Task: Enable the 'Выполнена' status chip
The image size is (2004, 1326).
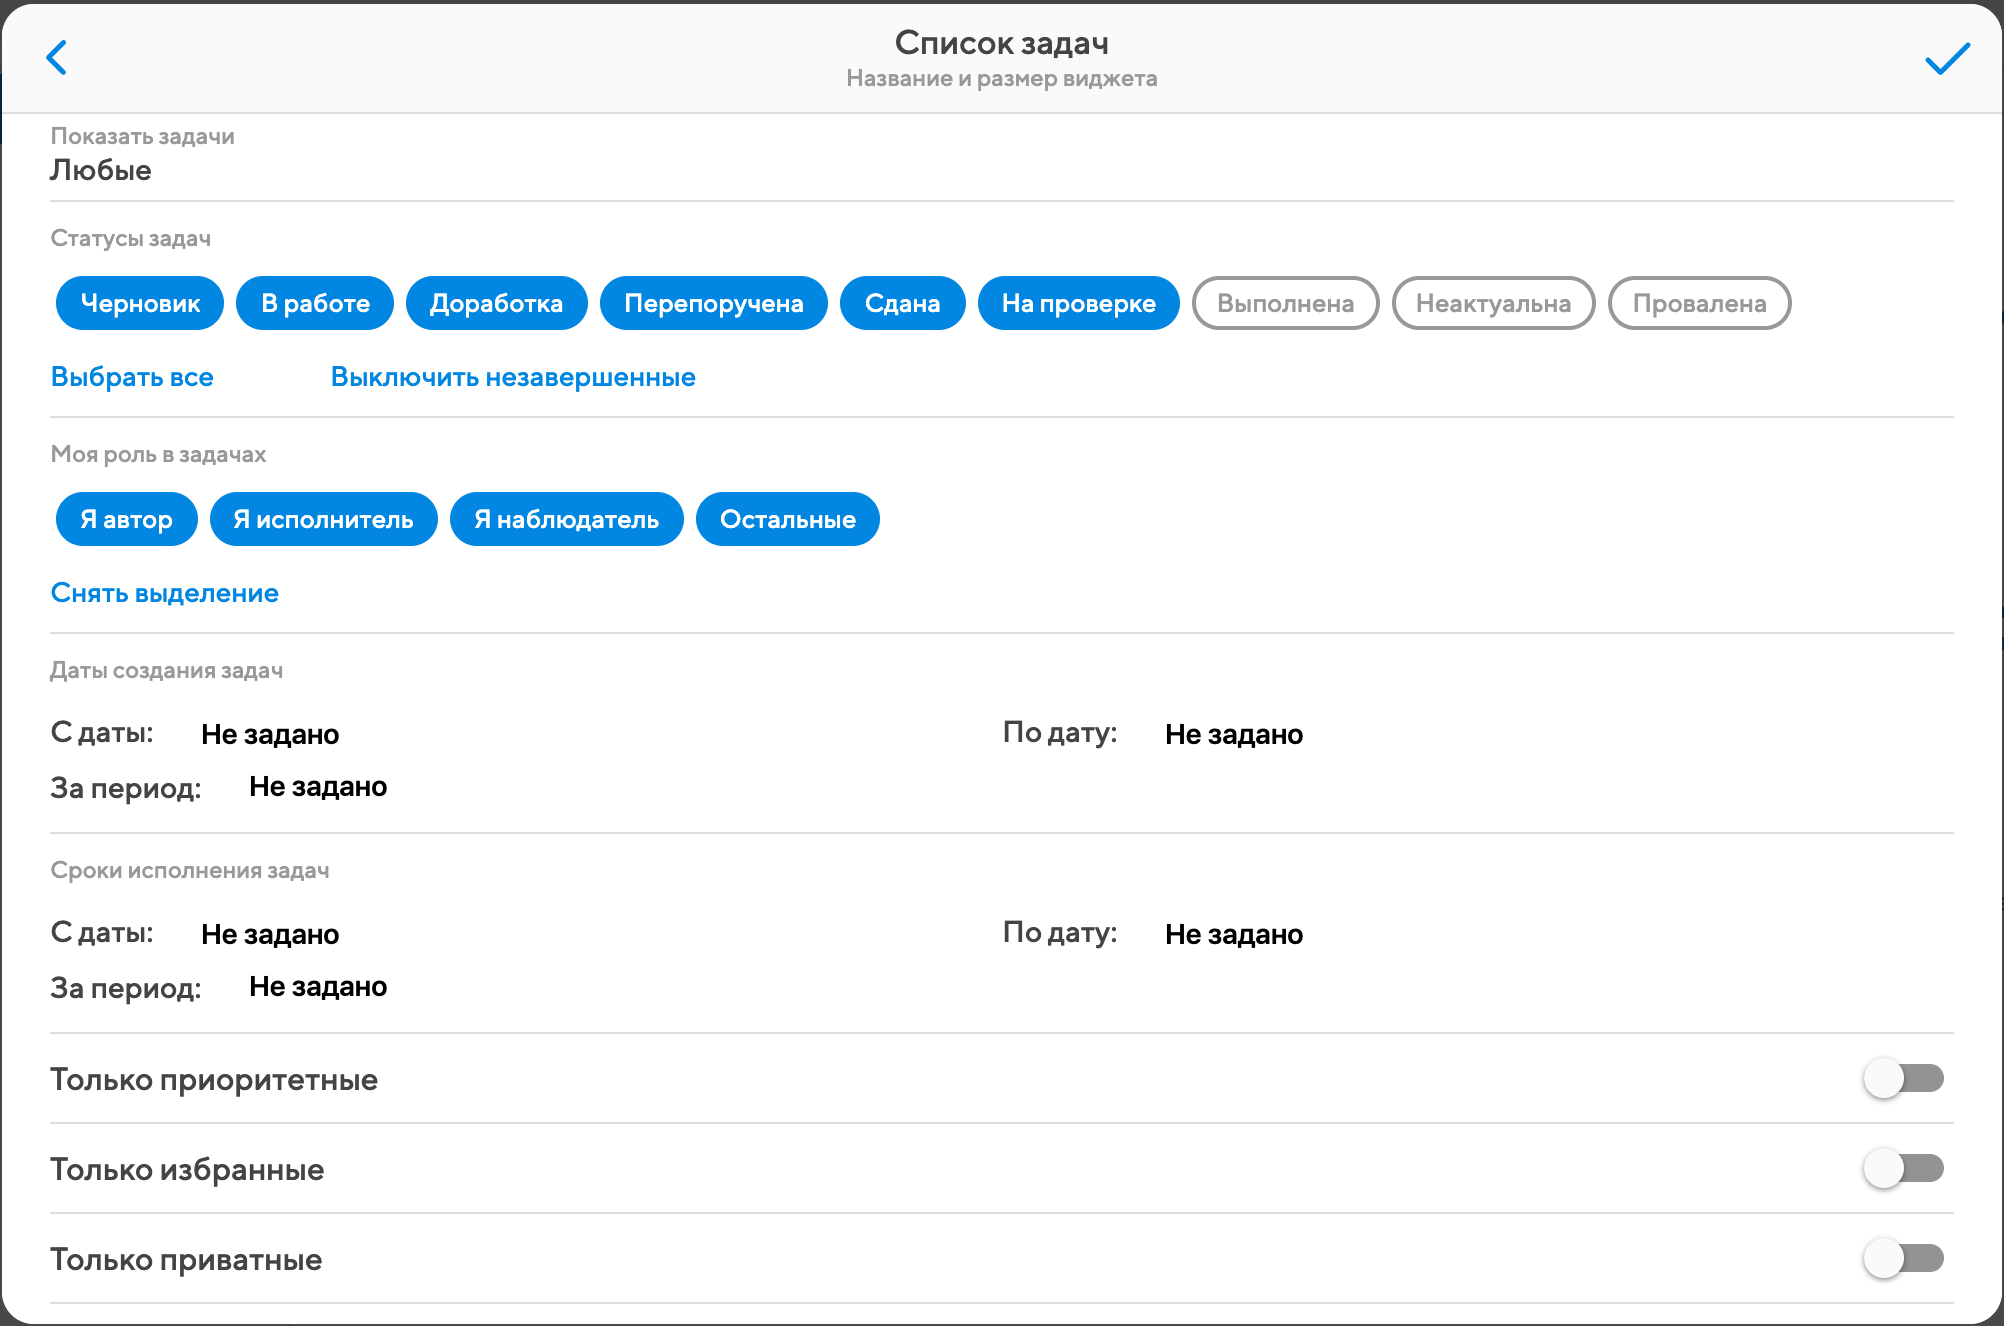Action: 1285,303
